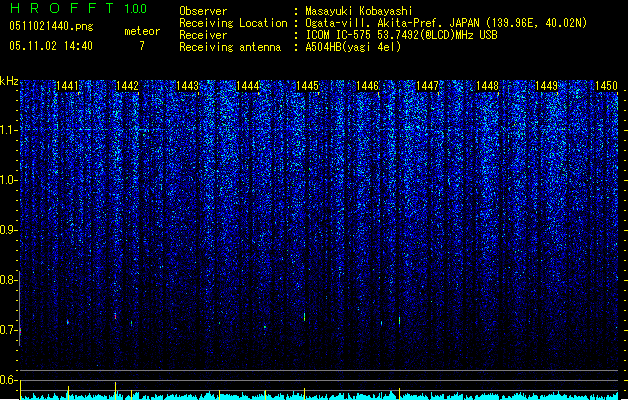Select the meteor count value 7
The width and height of the screenshot is (629, 400).
142,46
